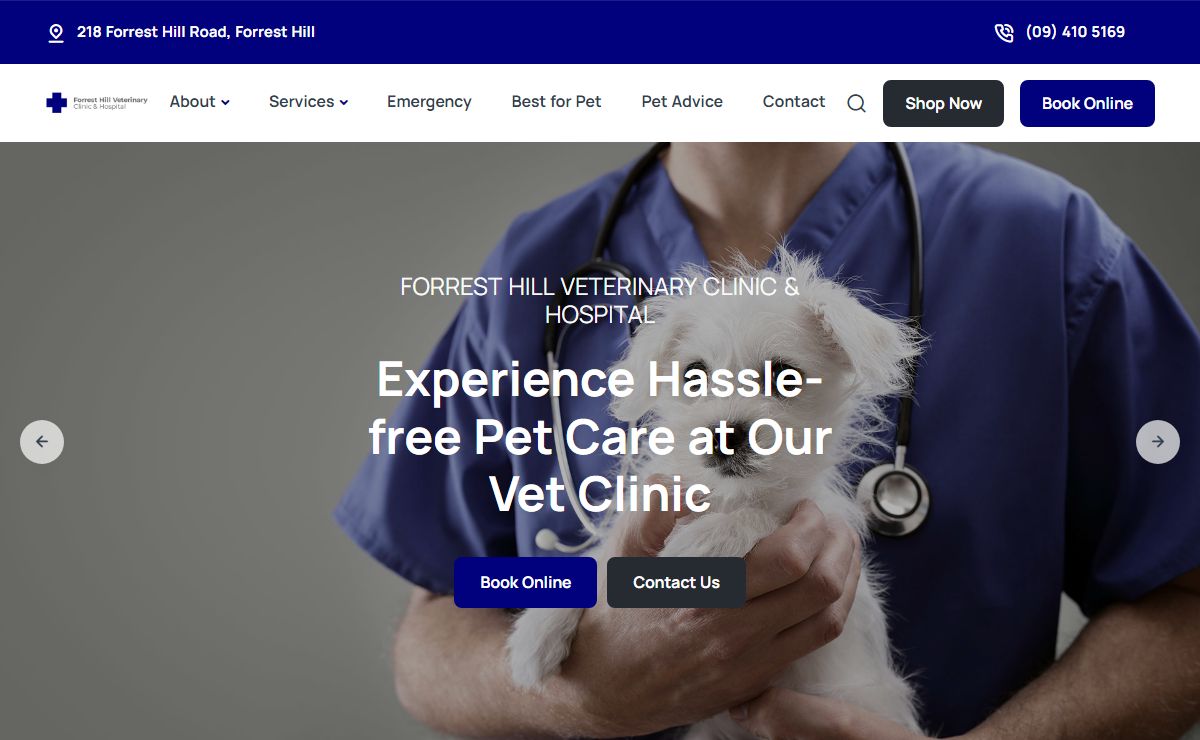Click the Forrest Hill Veterinary cross logo
Viewport: 1200px width, 740px height.
point(97,102)
